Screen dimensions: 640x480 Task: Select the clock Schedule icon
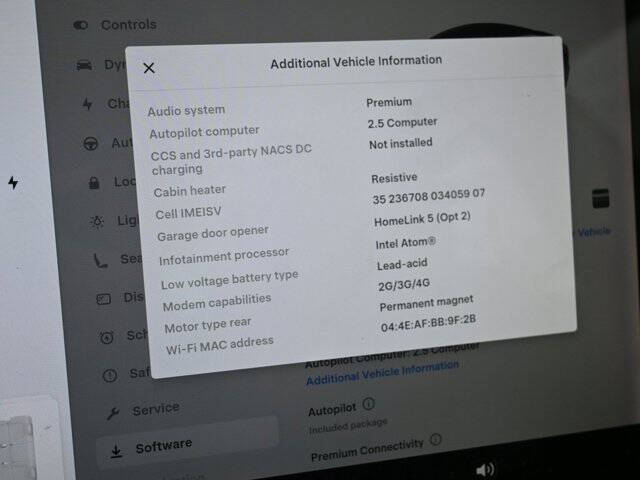pos(107,337)
